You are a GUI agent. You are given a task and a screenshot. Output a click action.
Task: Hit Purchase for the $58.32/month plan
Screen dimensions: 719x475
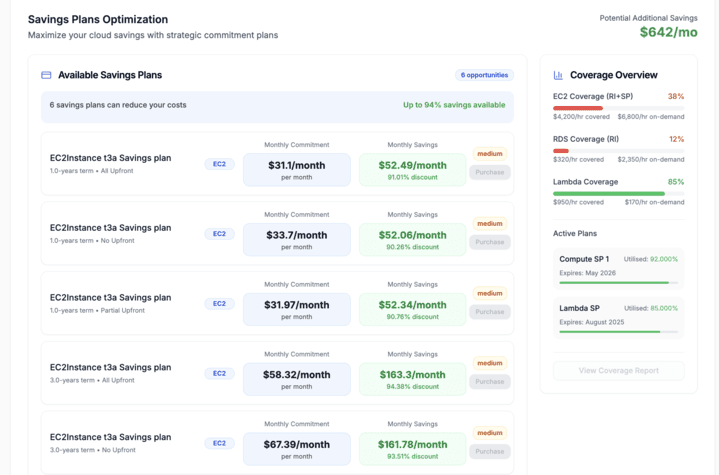(490, 382)
